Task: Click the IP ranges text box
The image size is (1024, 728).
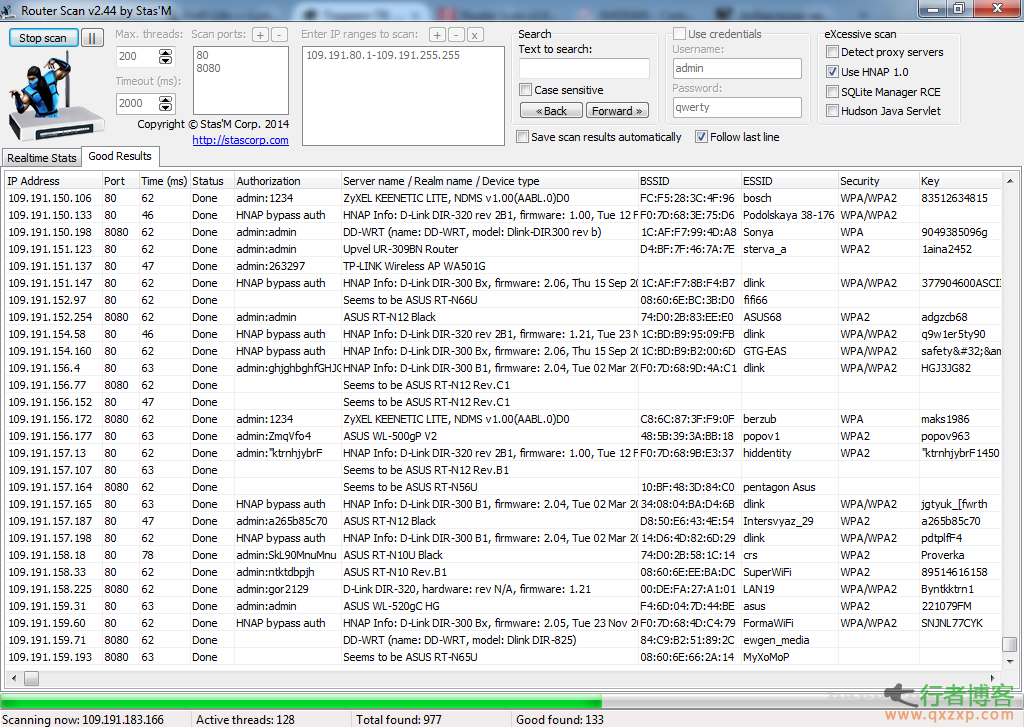Action: (403, 96)
